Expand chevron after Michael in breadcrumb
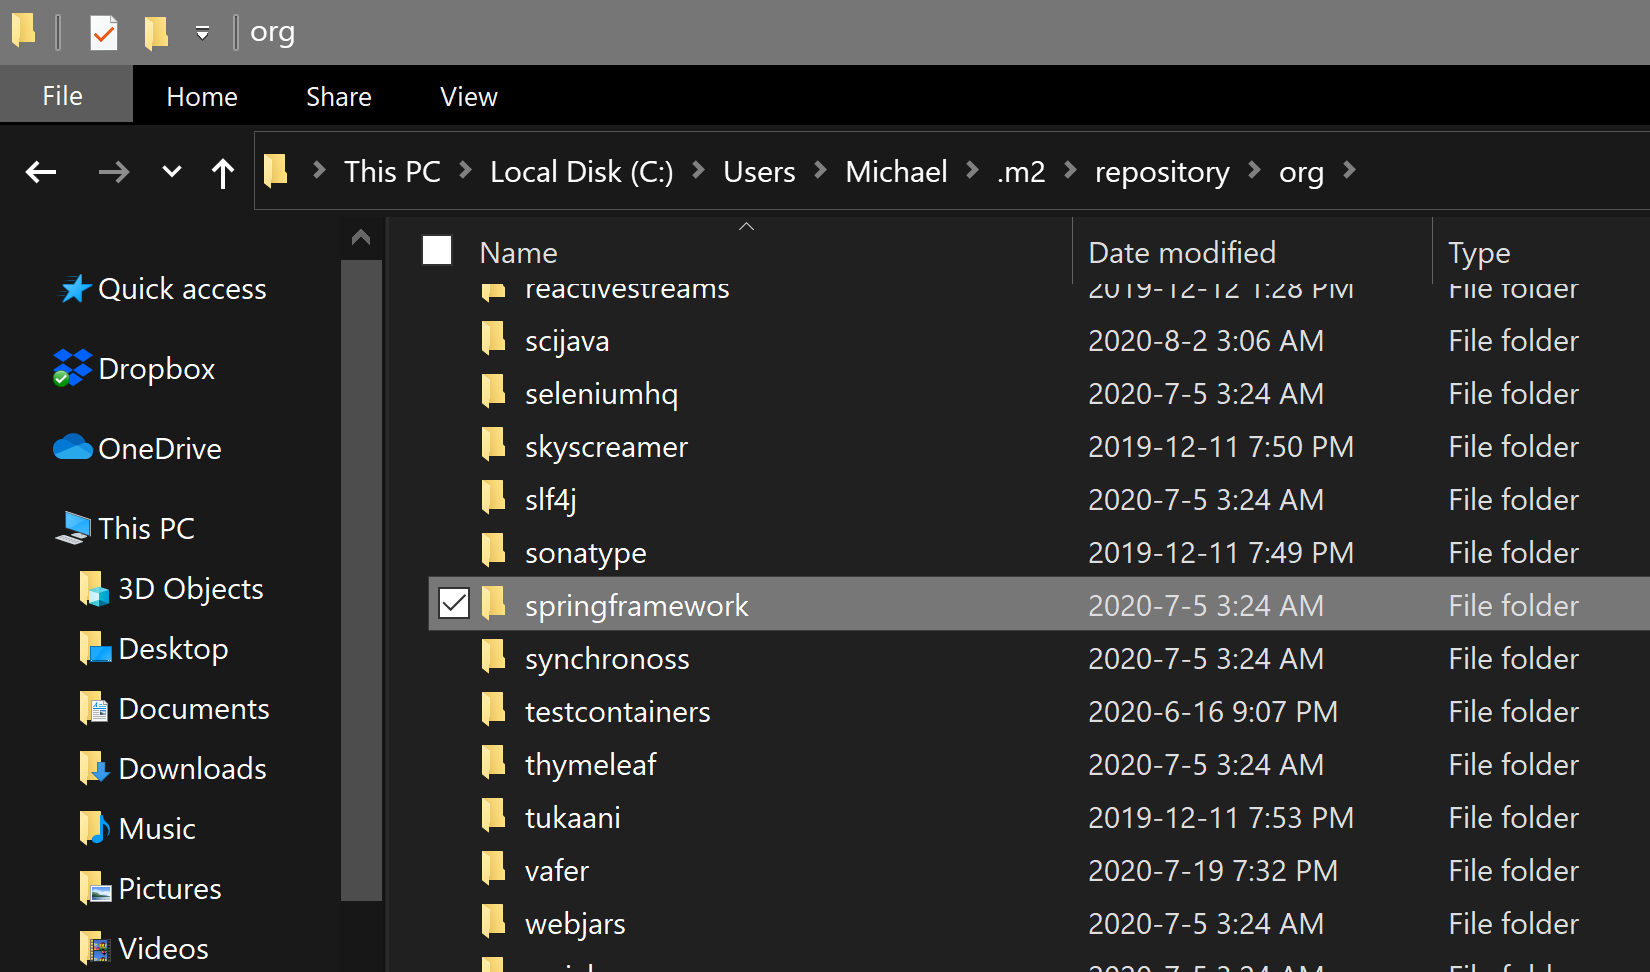Screen dimensions: 1650x972 (x=972, y=171)
